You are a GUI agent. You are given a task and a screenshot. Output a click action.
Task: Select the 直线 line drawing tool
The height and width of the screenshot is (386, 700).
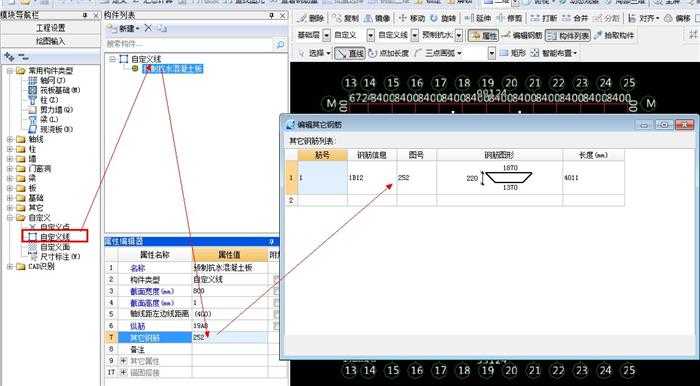[x=350, y=53]
